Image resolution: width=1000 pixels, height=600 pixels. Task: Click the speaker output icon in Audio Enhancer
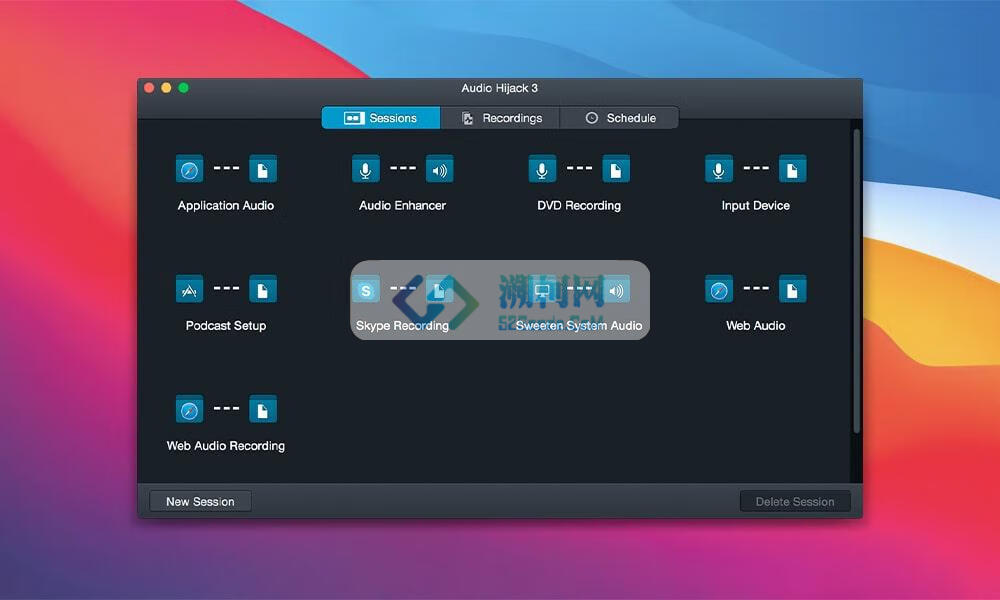tap(439, 170)
